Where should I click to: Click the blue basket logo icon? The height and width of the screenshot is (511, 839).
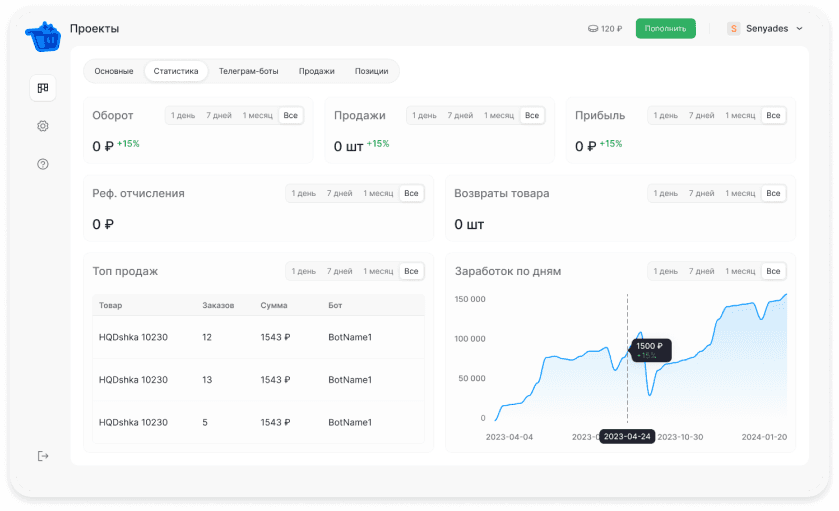(42, 37)
